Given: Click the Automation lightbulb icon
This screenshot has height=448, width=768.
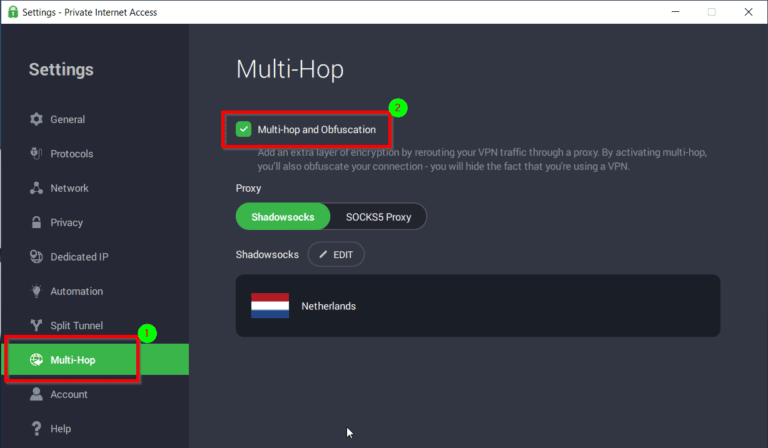Looking at the screenshot, I should (37, 292).
